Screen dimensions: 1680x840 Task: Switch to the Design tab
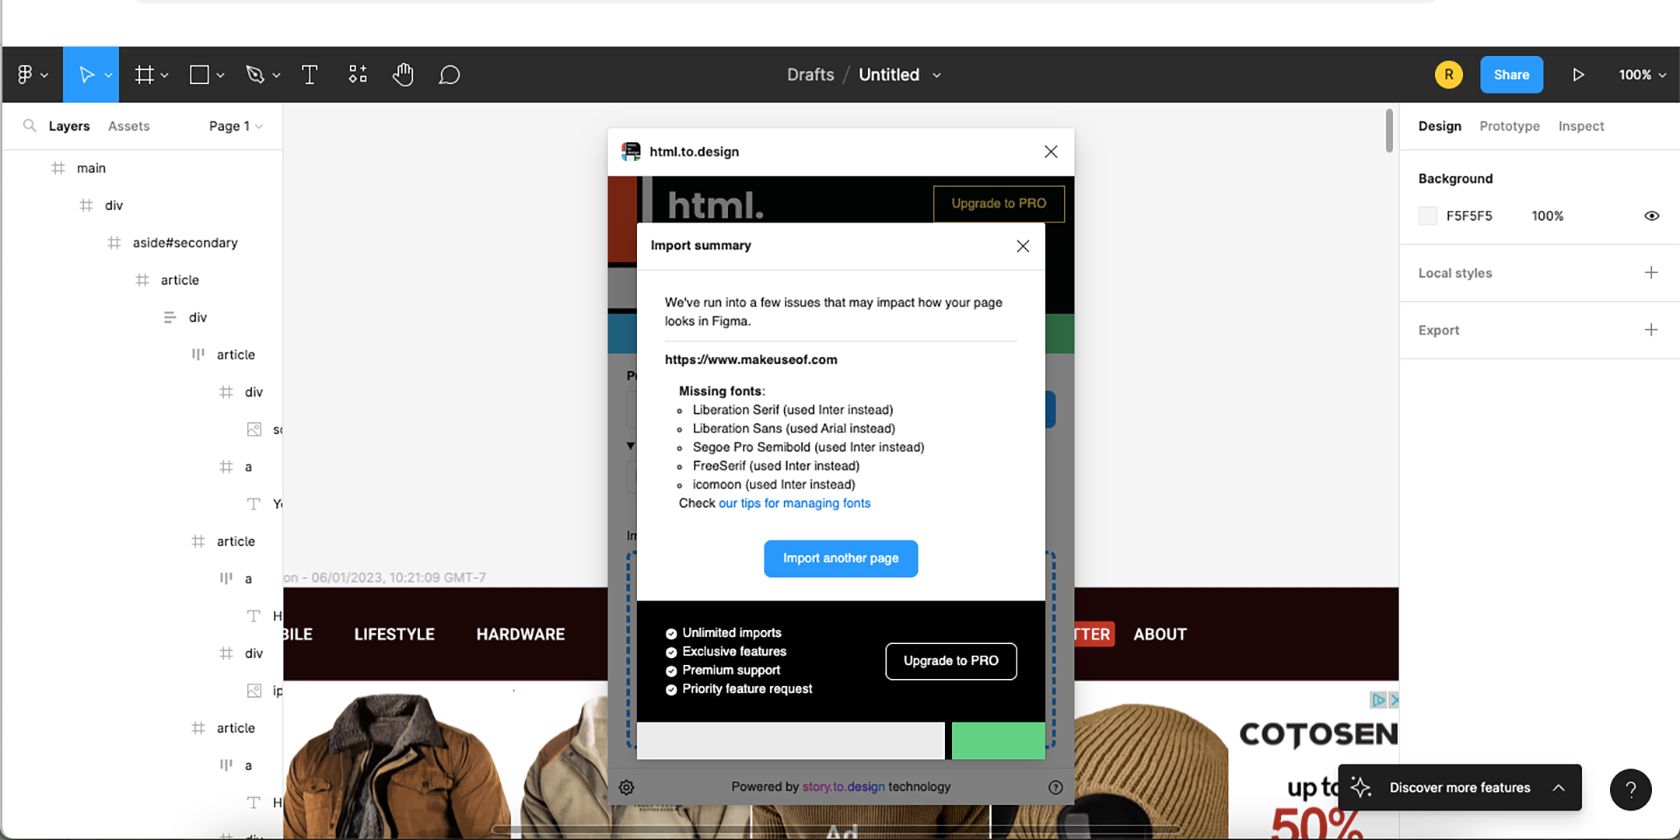pyautogui.click(x=1439, y=126)
